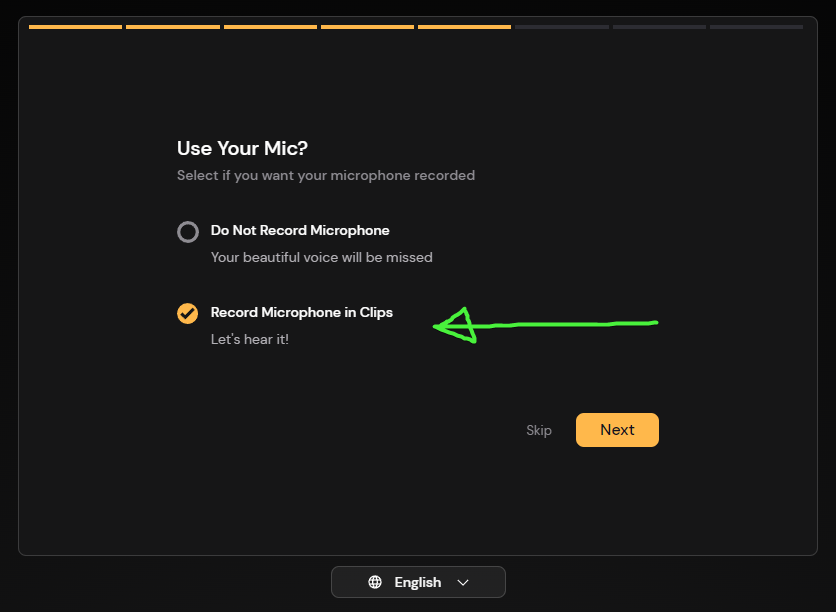
Task: Select the third progress step segment
Action: (x=270, y=27)
